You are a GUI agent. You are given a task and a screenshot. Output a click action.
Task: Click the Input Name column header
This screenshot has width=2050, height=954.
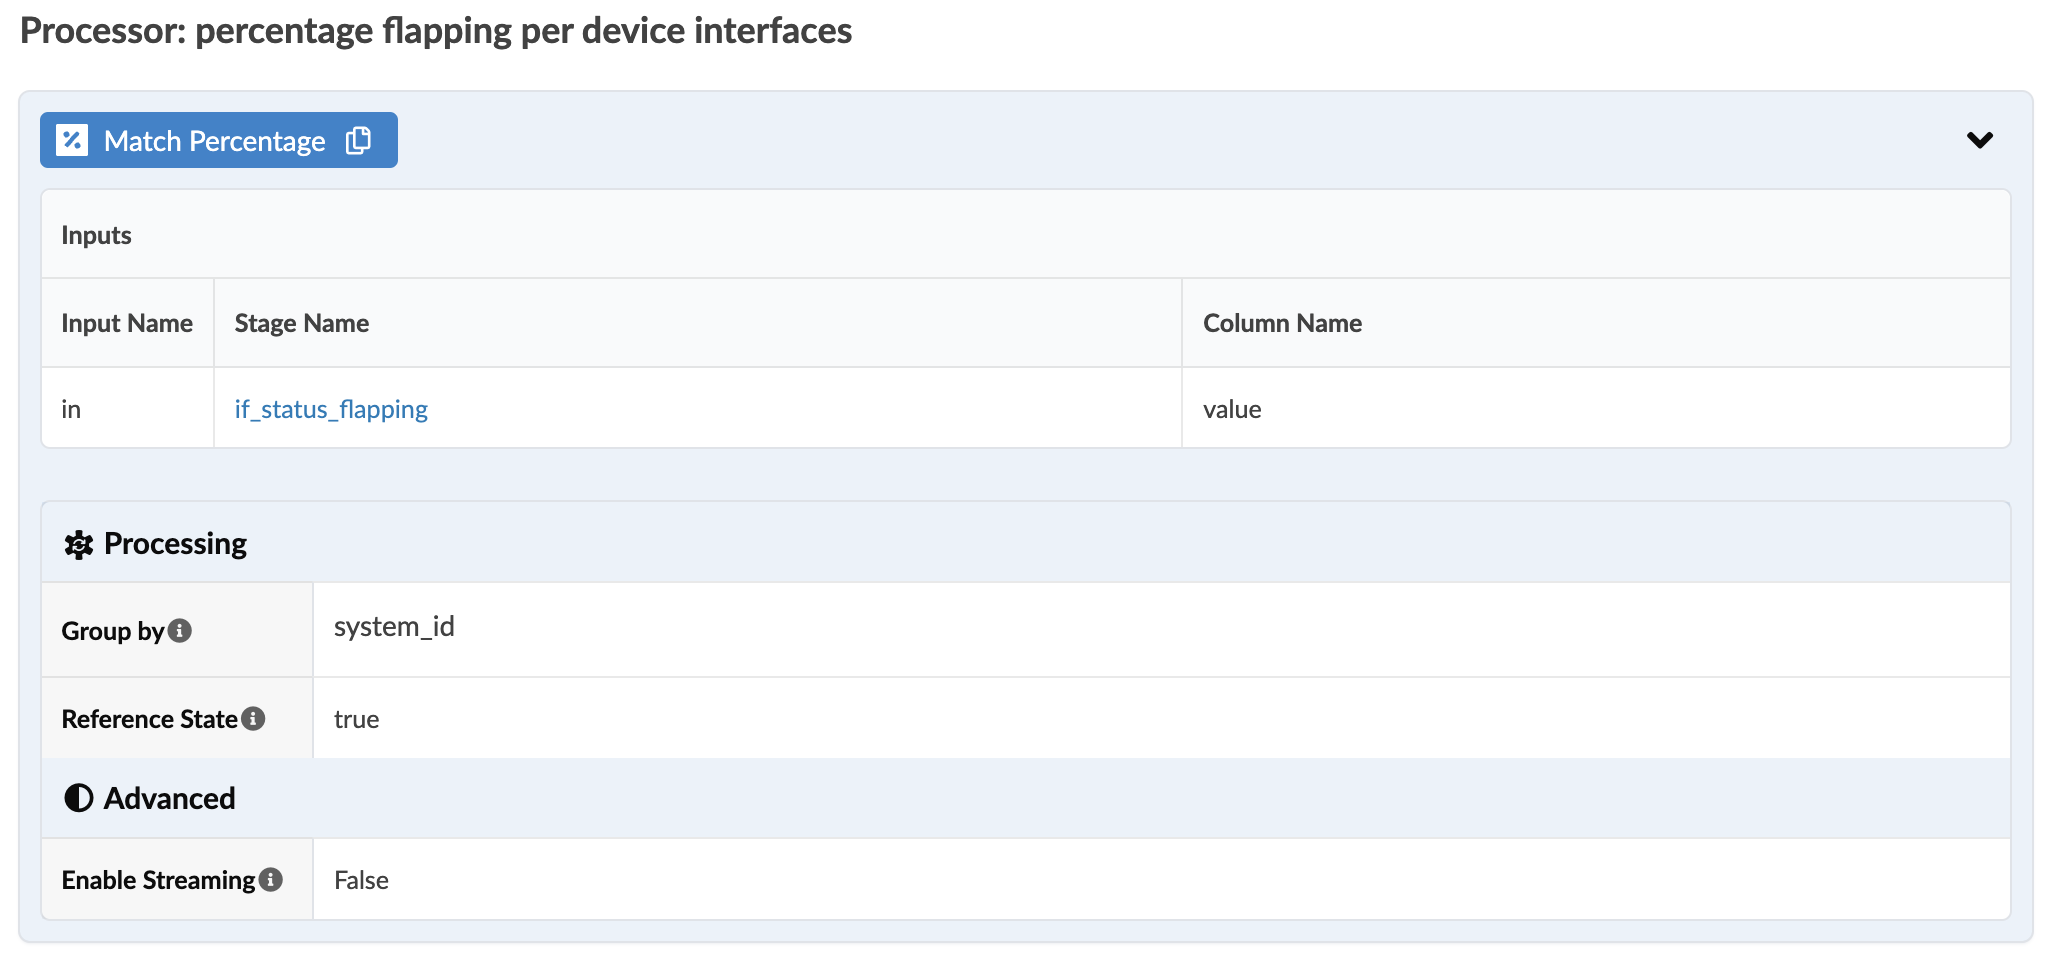click(127, 323)
